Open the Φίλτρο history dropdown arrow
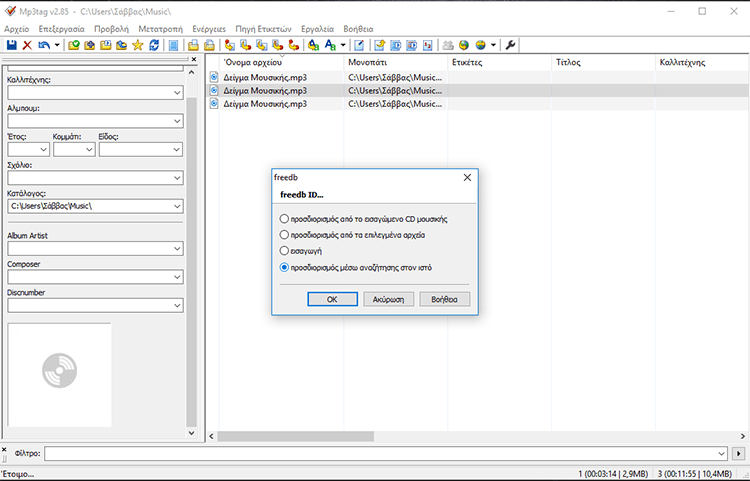This screenshot has width=750, height=481. [x=721, y=453]
